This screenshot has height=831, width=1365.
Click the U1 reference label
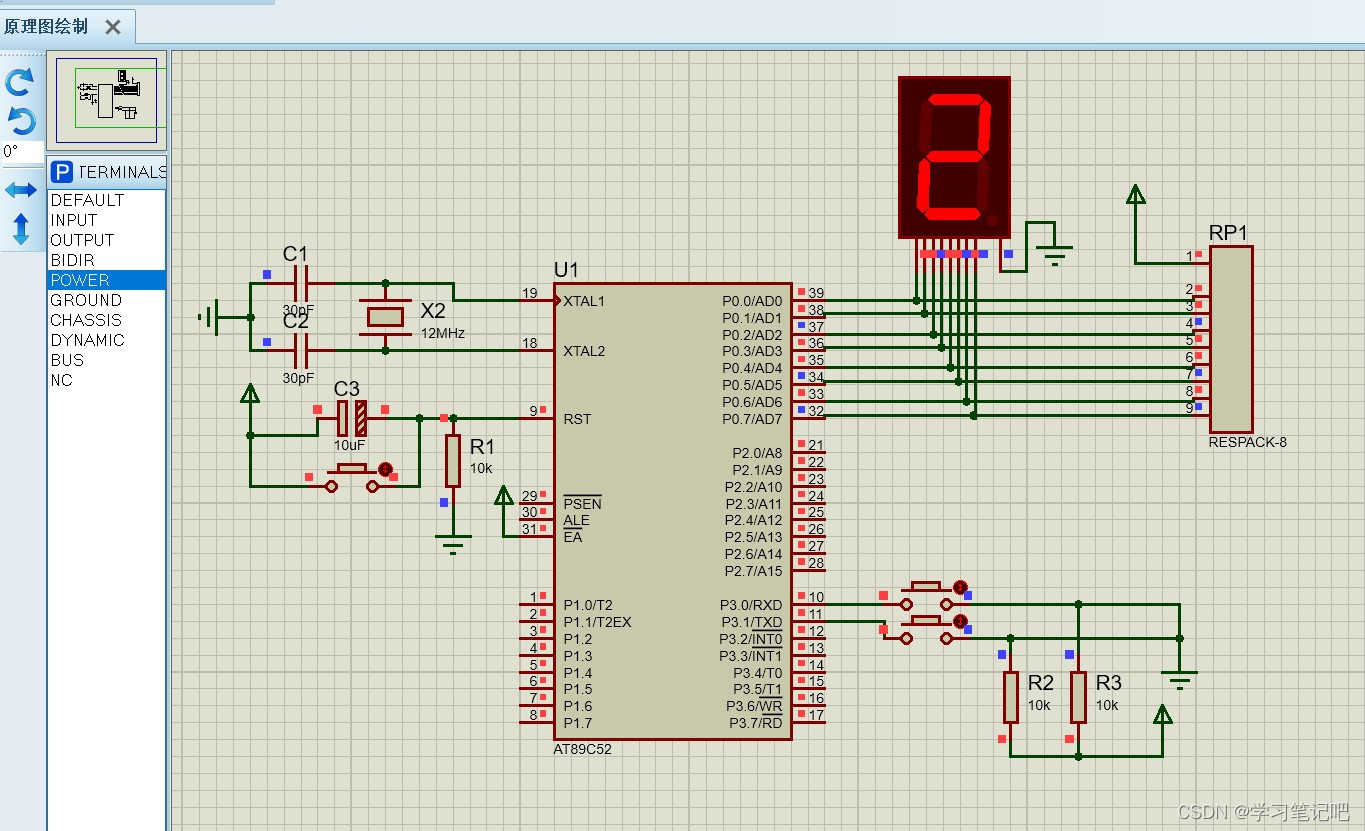566,270
